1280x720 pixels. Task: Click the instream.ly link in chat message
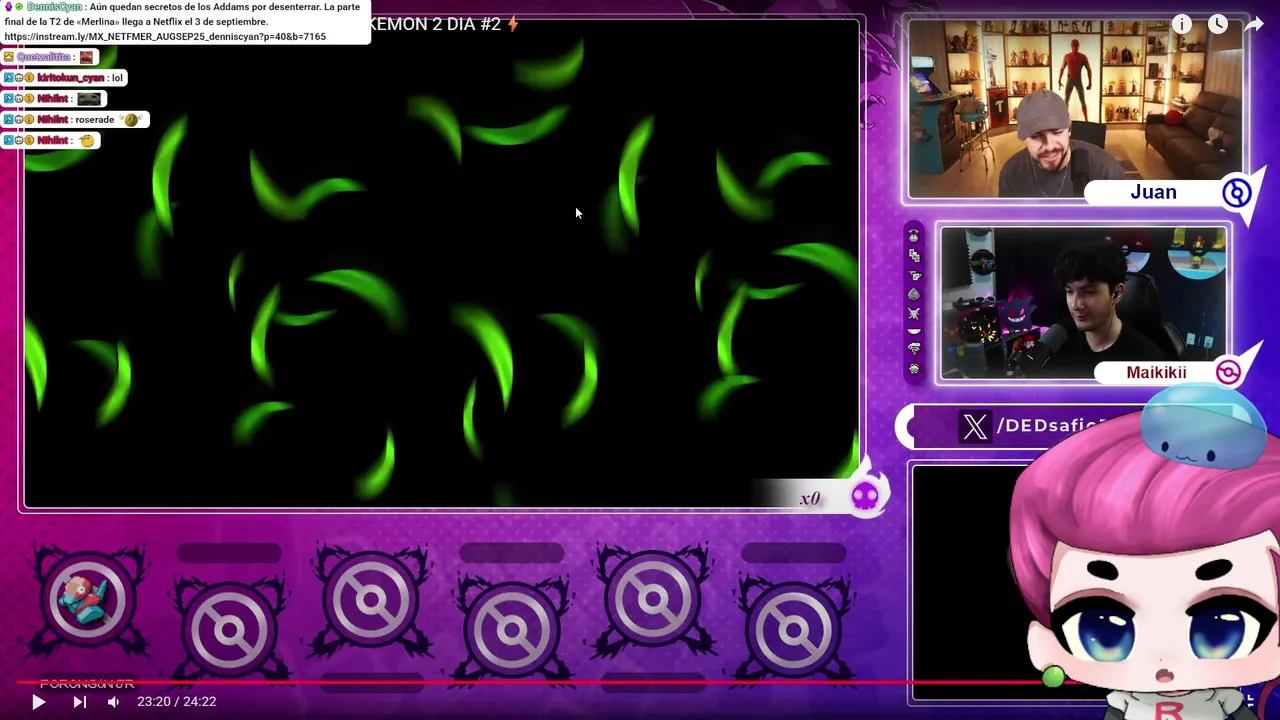(165, 37)
